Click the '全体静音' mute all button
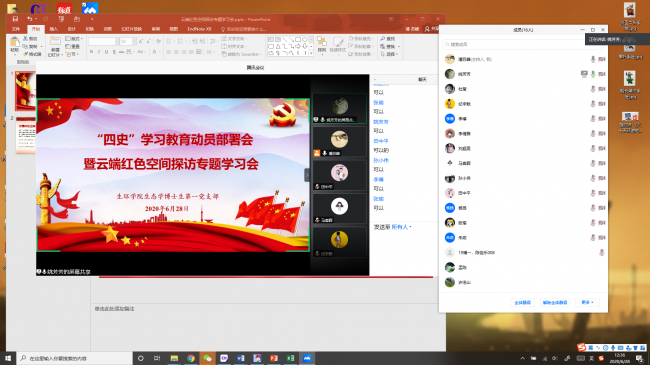650x365 pixels. [x=522, y=302]
